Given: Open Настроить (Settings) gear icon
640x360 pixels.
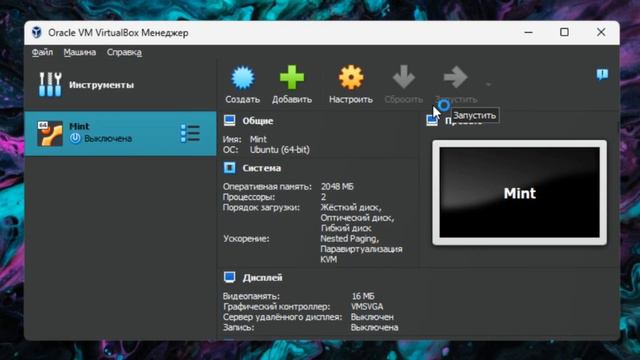Looking at the screenshot, I should 351,77.
